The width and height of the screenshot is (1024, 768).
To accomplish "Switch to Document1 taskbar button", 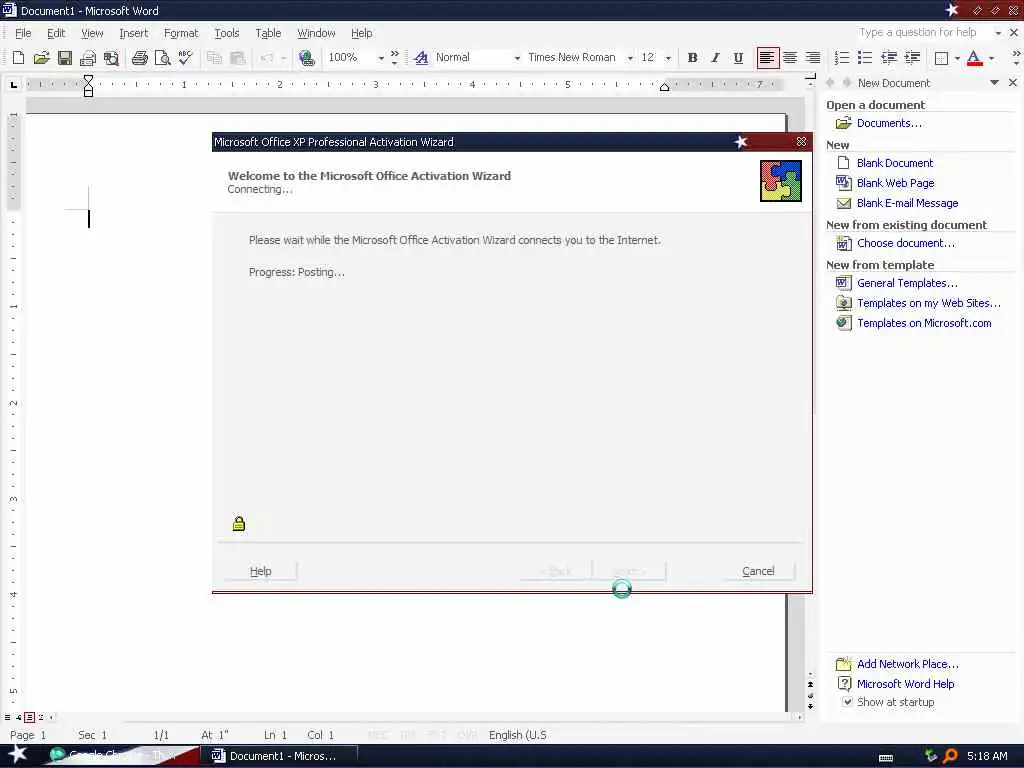I will pos(282,756).
